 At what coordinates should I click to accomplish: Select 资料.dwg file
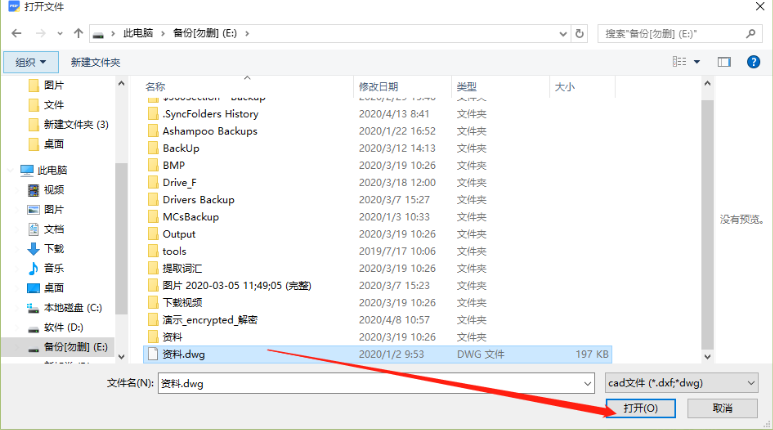[378, 355]
